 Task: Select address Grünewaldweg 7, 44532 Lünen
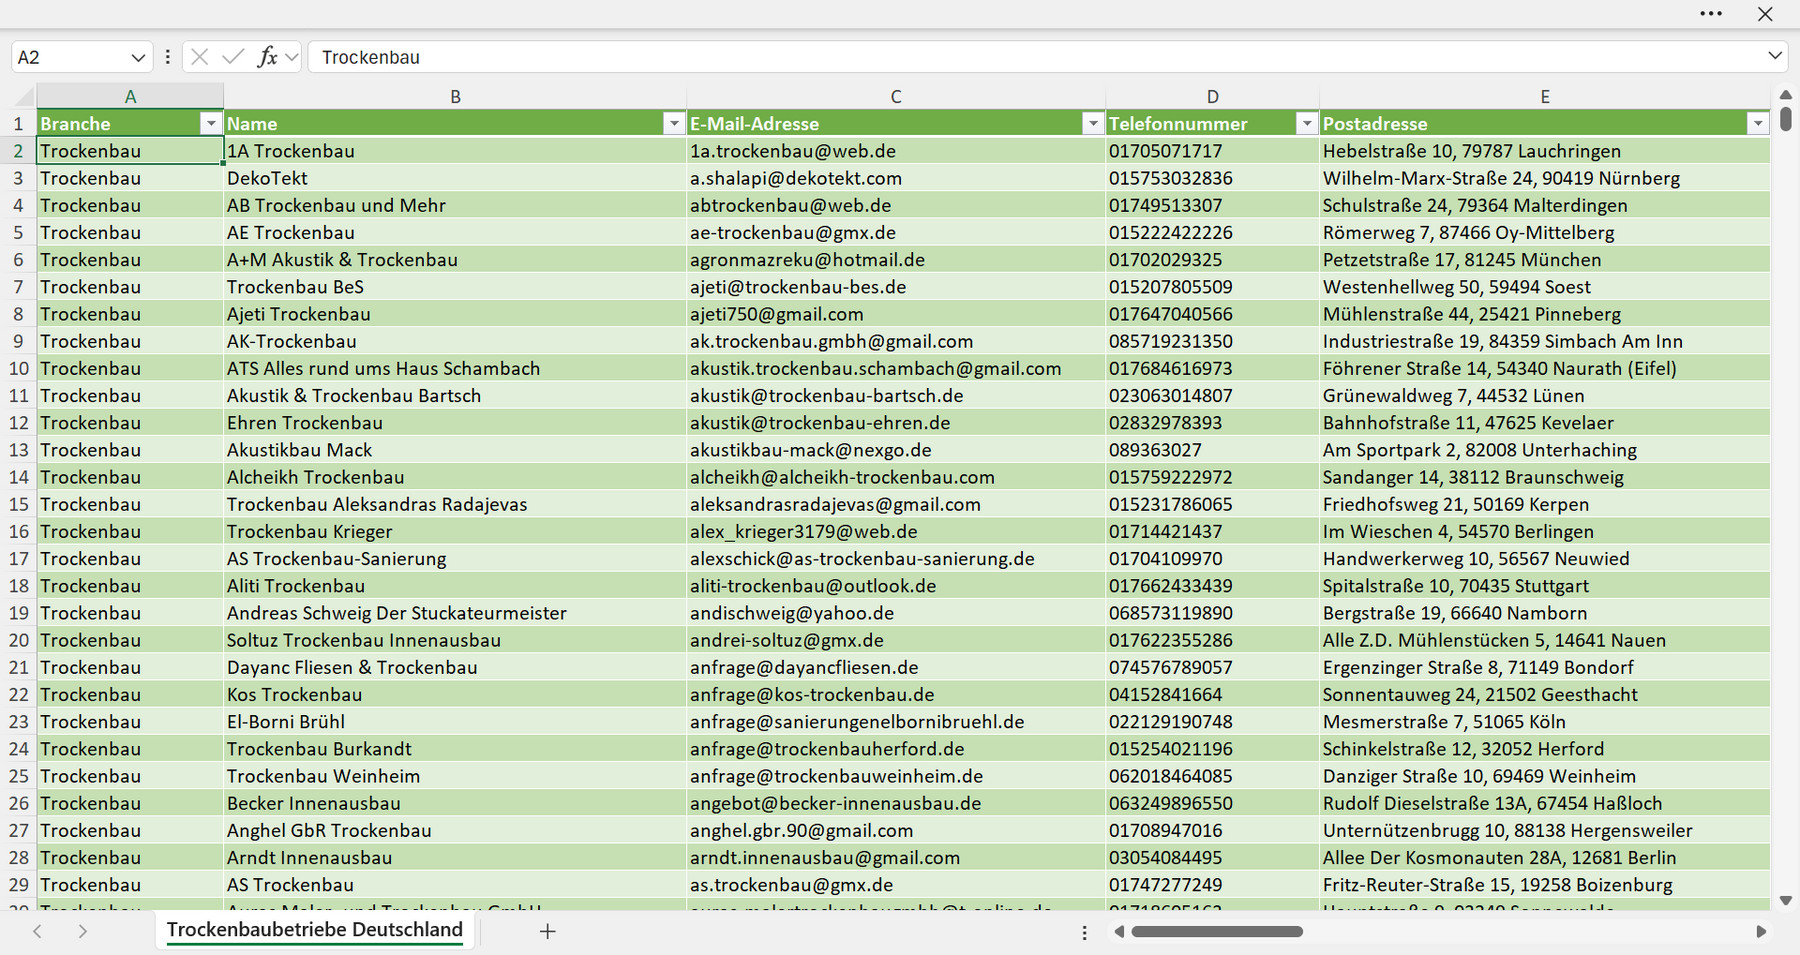[x=1545, y=395]
